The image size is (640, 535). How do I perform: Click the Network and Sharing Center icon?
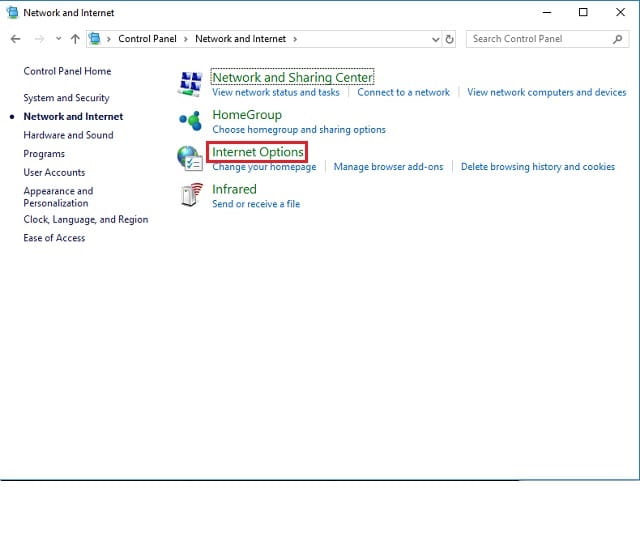190,84
